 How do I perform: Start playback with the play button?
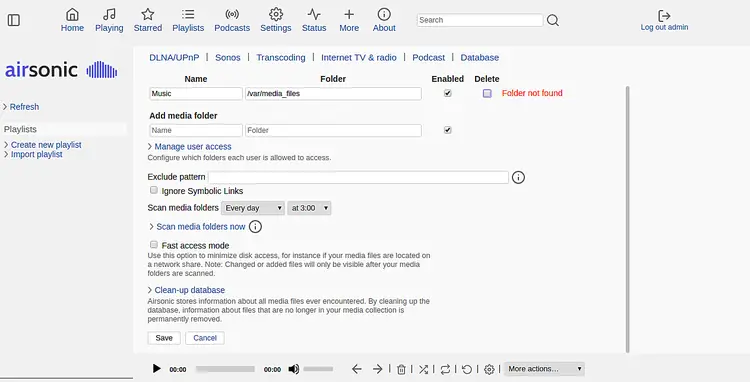tap(156, 369)
